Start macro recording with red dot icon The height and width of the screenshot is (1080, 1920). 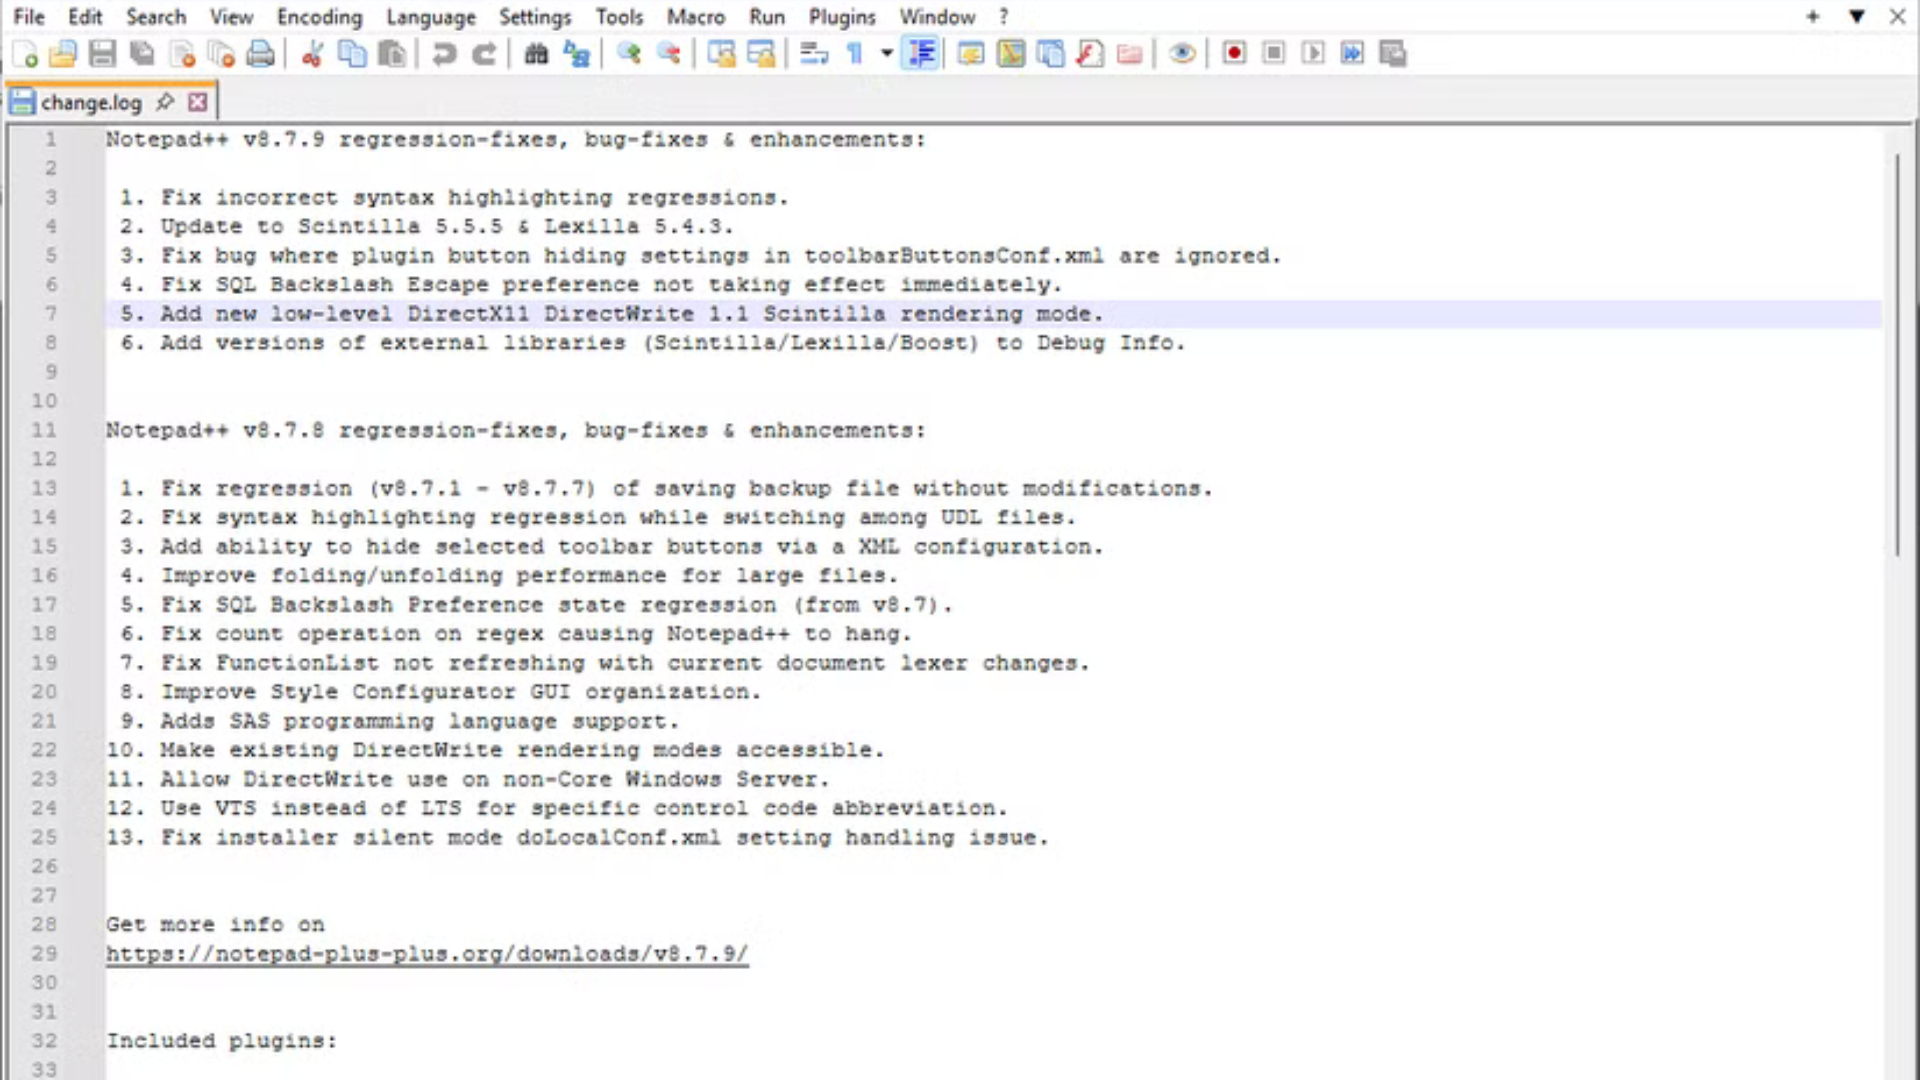coord(1234,54)
